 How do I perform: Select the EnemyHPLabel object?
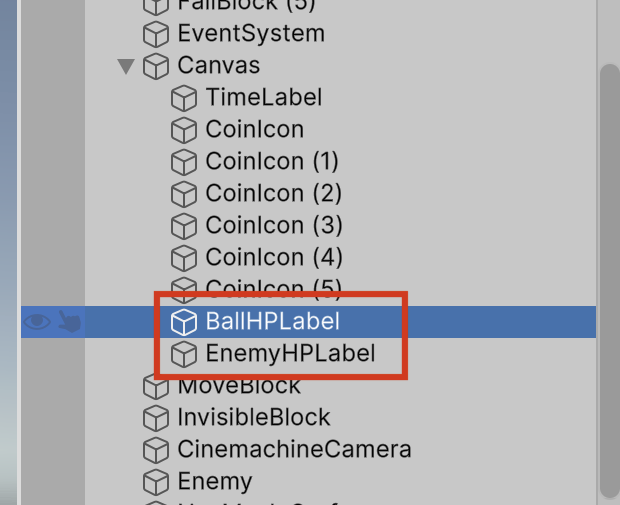[x=290, y=354]
